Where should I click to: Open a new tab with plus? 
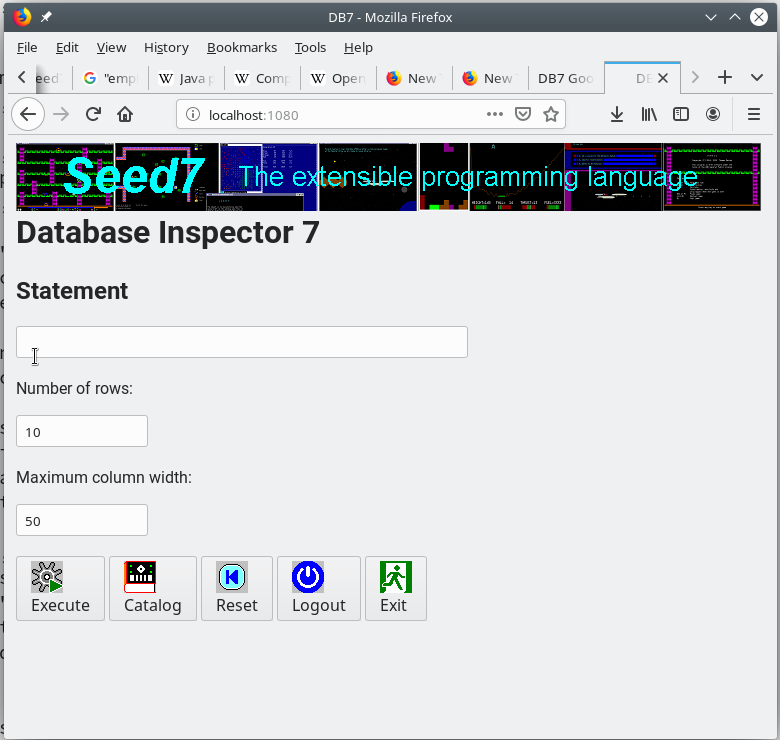pyautogui.click(x=725, y=78)
